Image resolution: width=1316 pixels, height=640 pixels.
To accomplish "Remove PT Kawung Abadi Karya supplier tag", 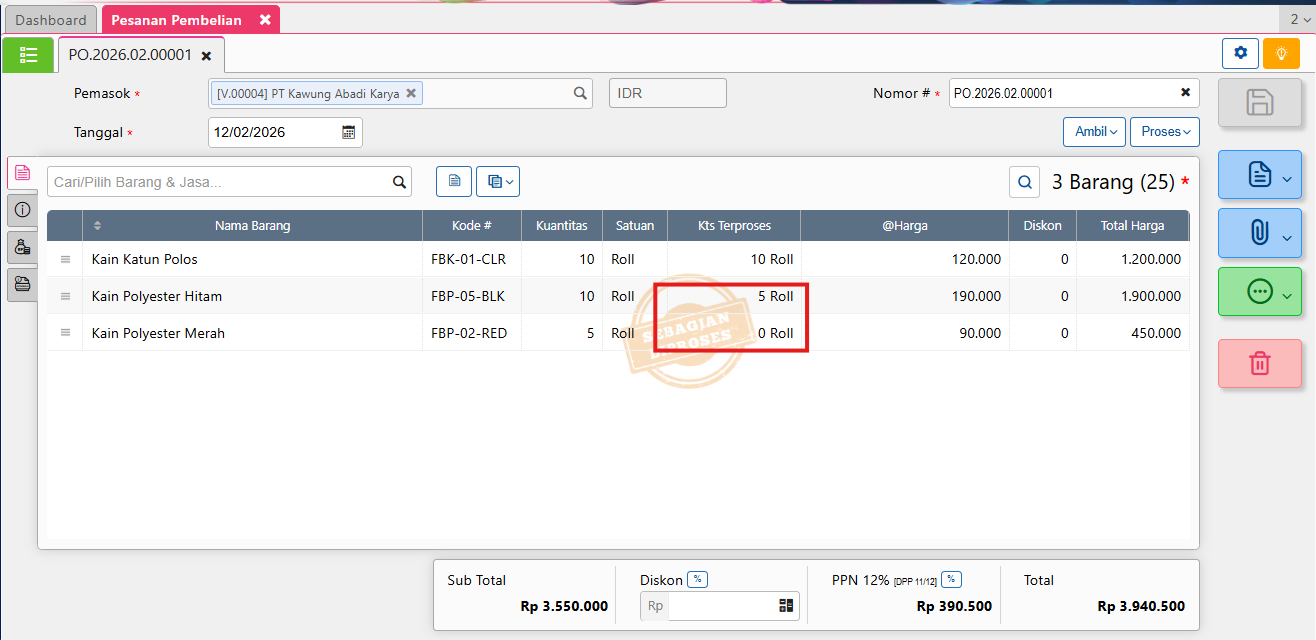I will [x=411, y=93].
